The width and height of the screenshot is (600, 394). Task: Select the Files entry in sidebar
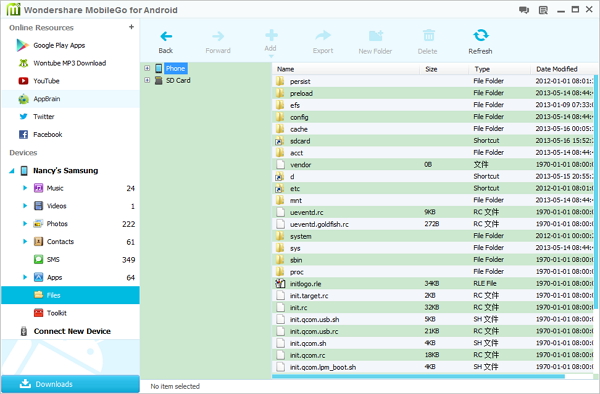pos(70,295)
